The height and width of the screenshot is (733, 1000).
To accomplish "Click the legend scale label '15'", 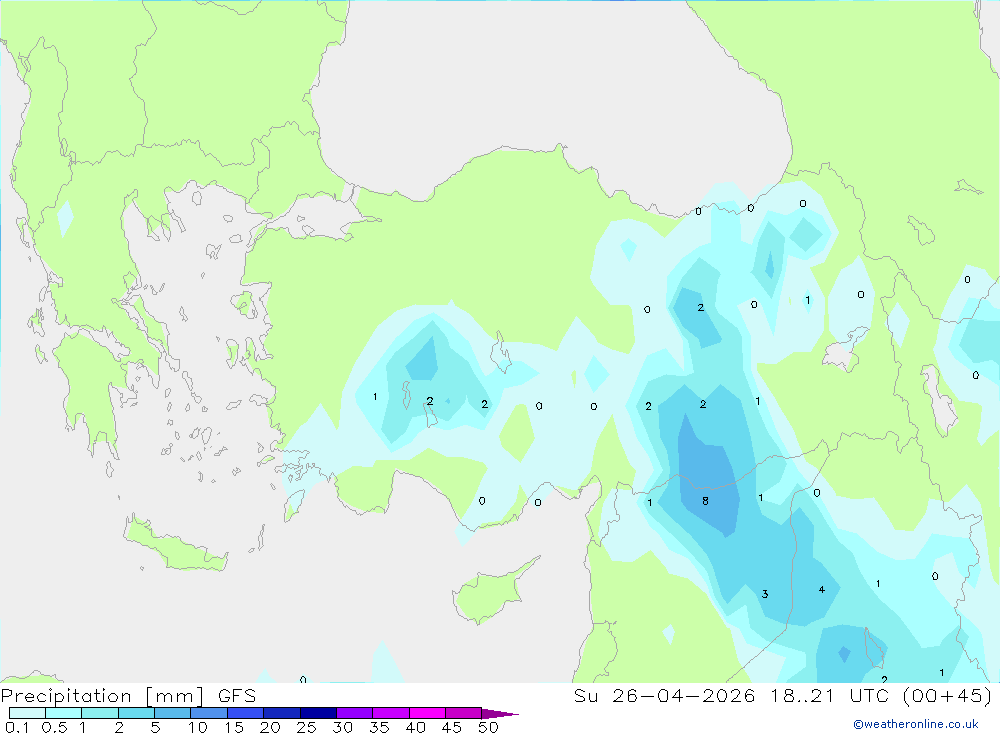I will [x=233, y=727].
